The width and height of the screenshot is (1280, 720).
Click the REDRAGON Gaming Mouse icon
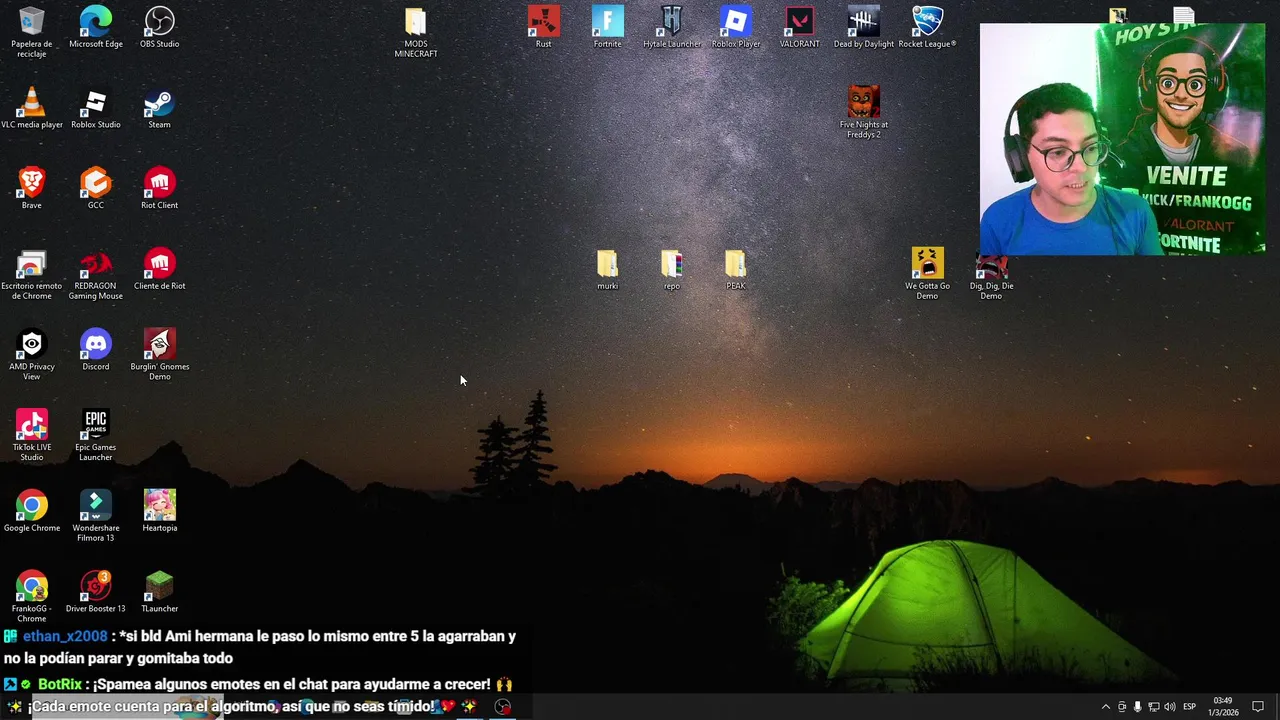(x=96, y=274)
